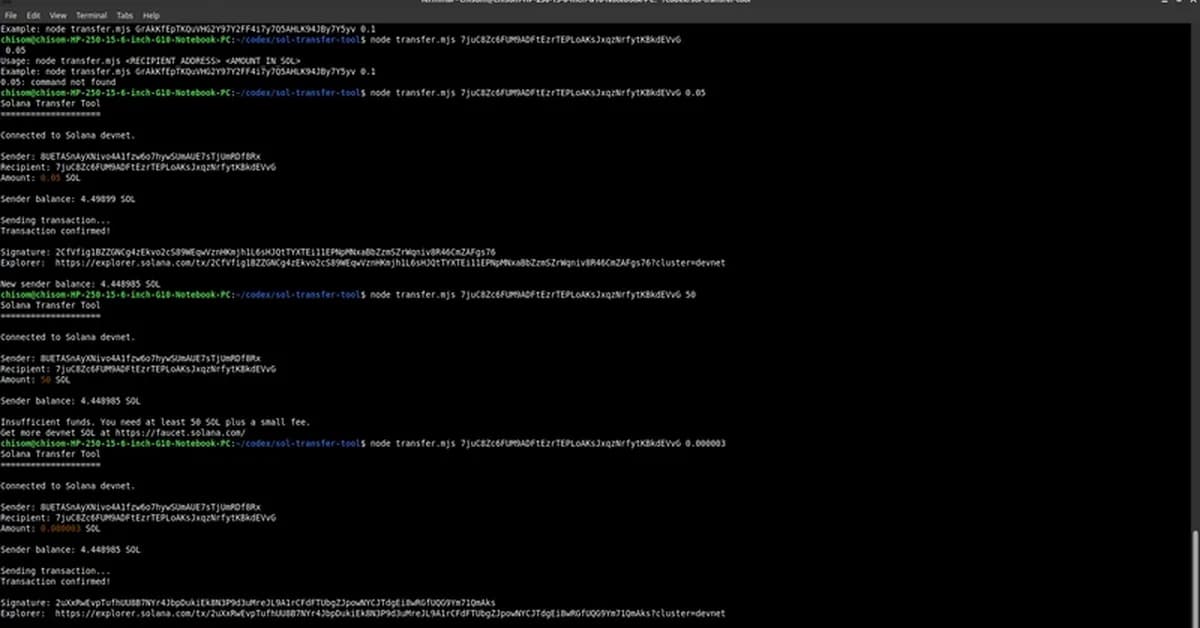The image size is (1200, 628).
Task: Open the Help menu
Action: [151, 16]
